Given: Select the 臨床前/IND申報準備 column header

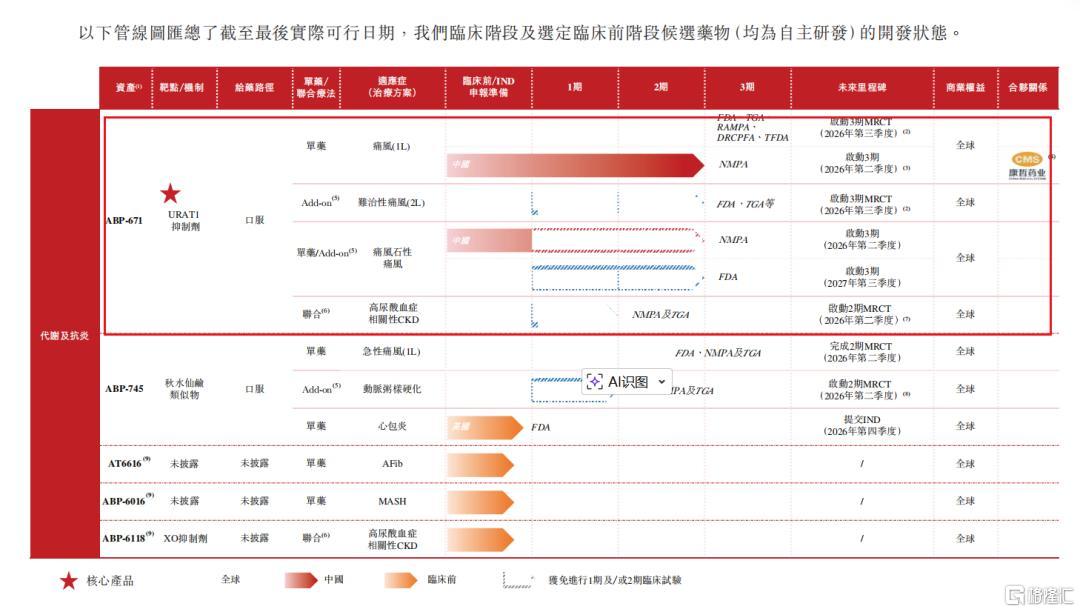Looking at the screenshot, I should coord(488,87).
